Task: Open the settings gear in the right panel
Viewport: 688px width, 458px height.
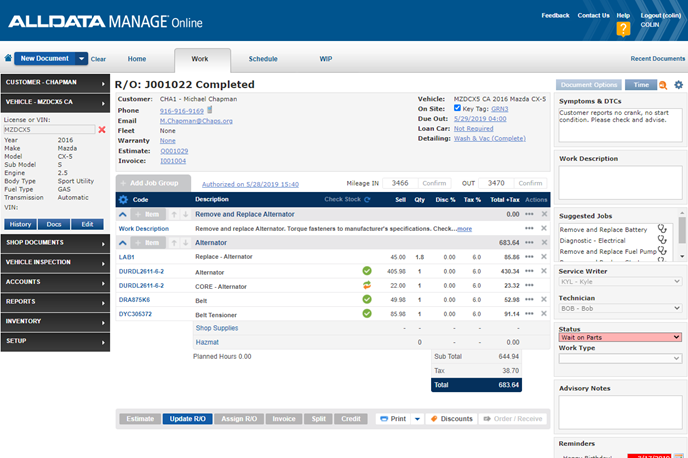Action: tap(679, 85)
